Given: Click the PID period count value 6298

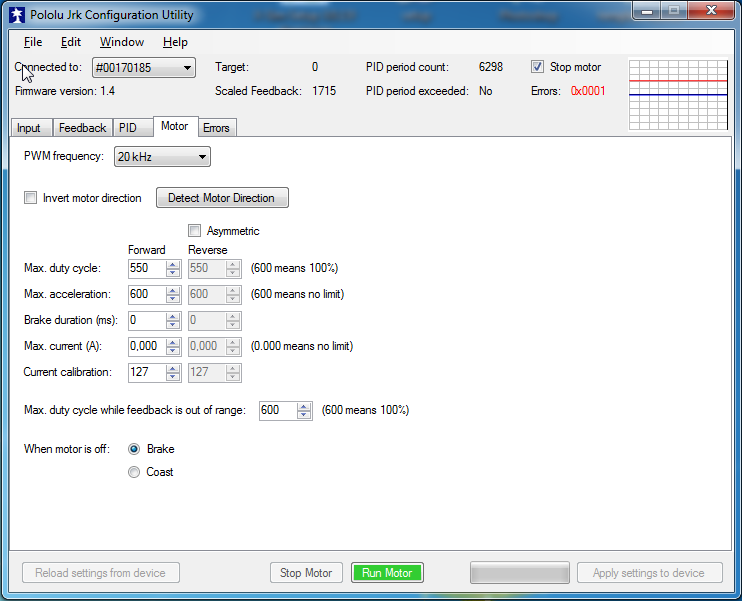Looking at the screenshot, I should pyautogui.click(x=491, y=67).
